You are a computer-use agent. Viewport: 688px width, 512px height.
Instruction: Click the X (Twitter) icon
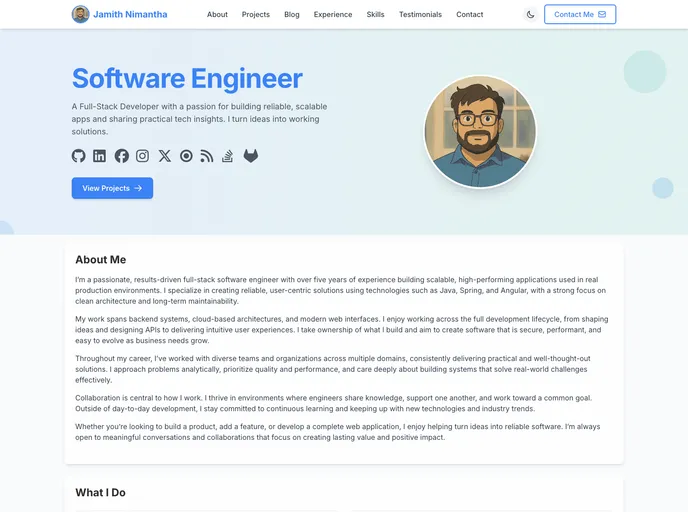165,156
